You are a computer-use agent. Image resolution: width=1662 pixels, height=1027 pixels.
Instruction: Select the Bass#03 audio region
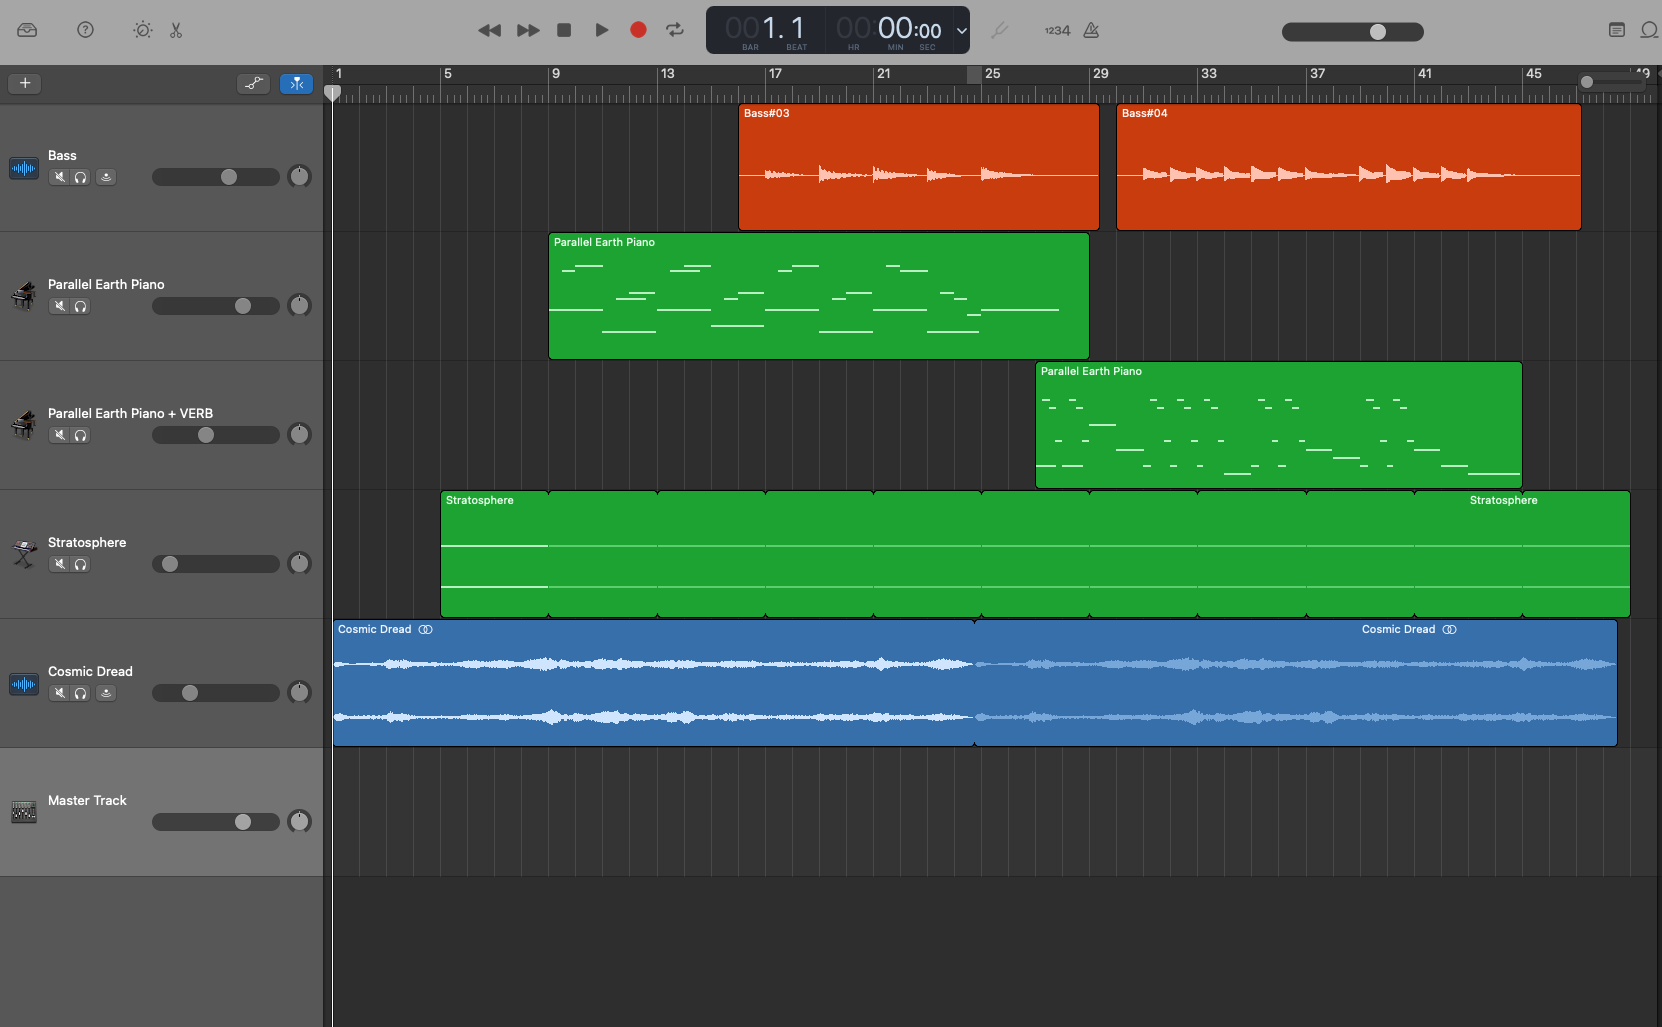[x=919, y=167]
